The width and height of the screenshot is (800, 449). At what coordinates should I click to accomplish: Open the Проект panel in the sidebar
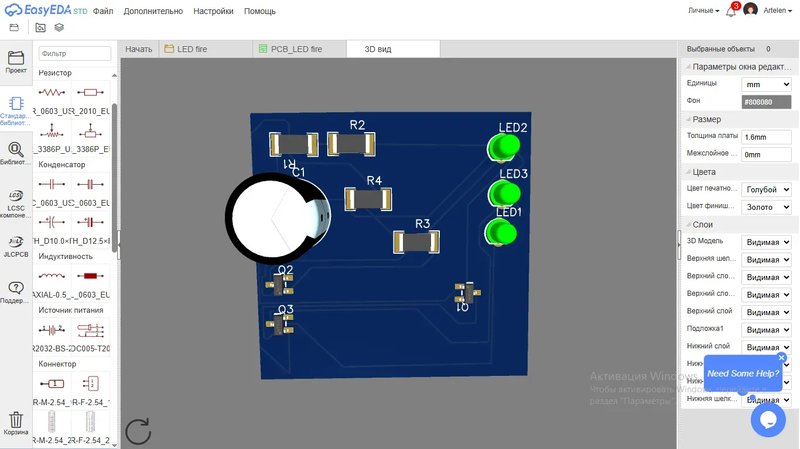pos(16,62)
